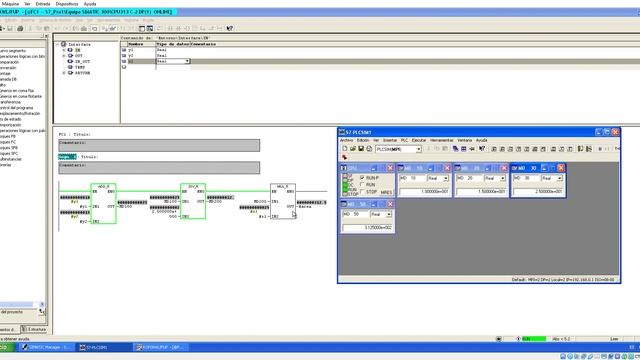Open Real format dropdown in MD 50 window
This screenshot has width=640, height=360.
pos(389,214)
